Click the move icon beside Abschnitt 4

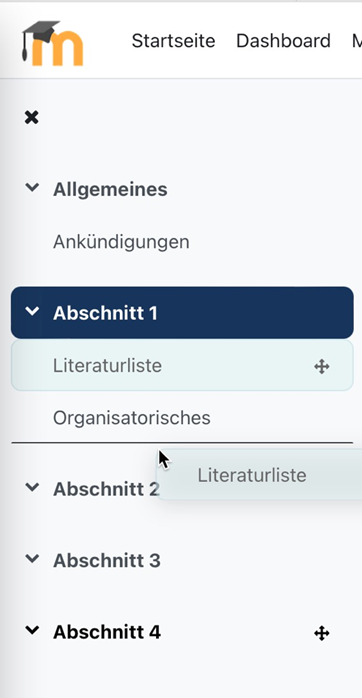click(321, 633)
